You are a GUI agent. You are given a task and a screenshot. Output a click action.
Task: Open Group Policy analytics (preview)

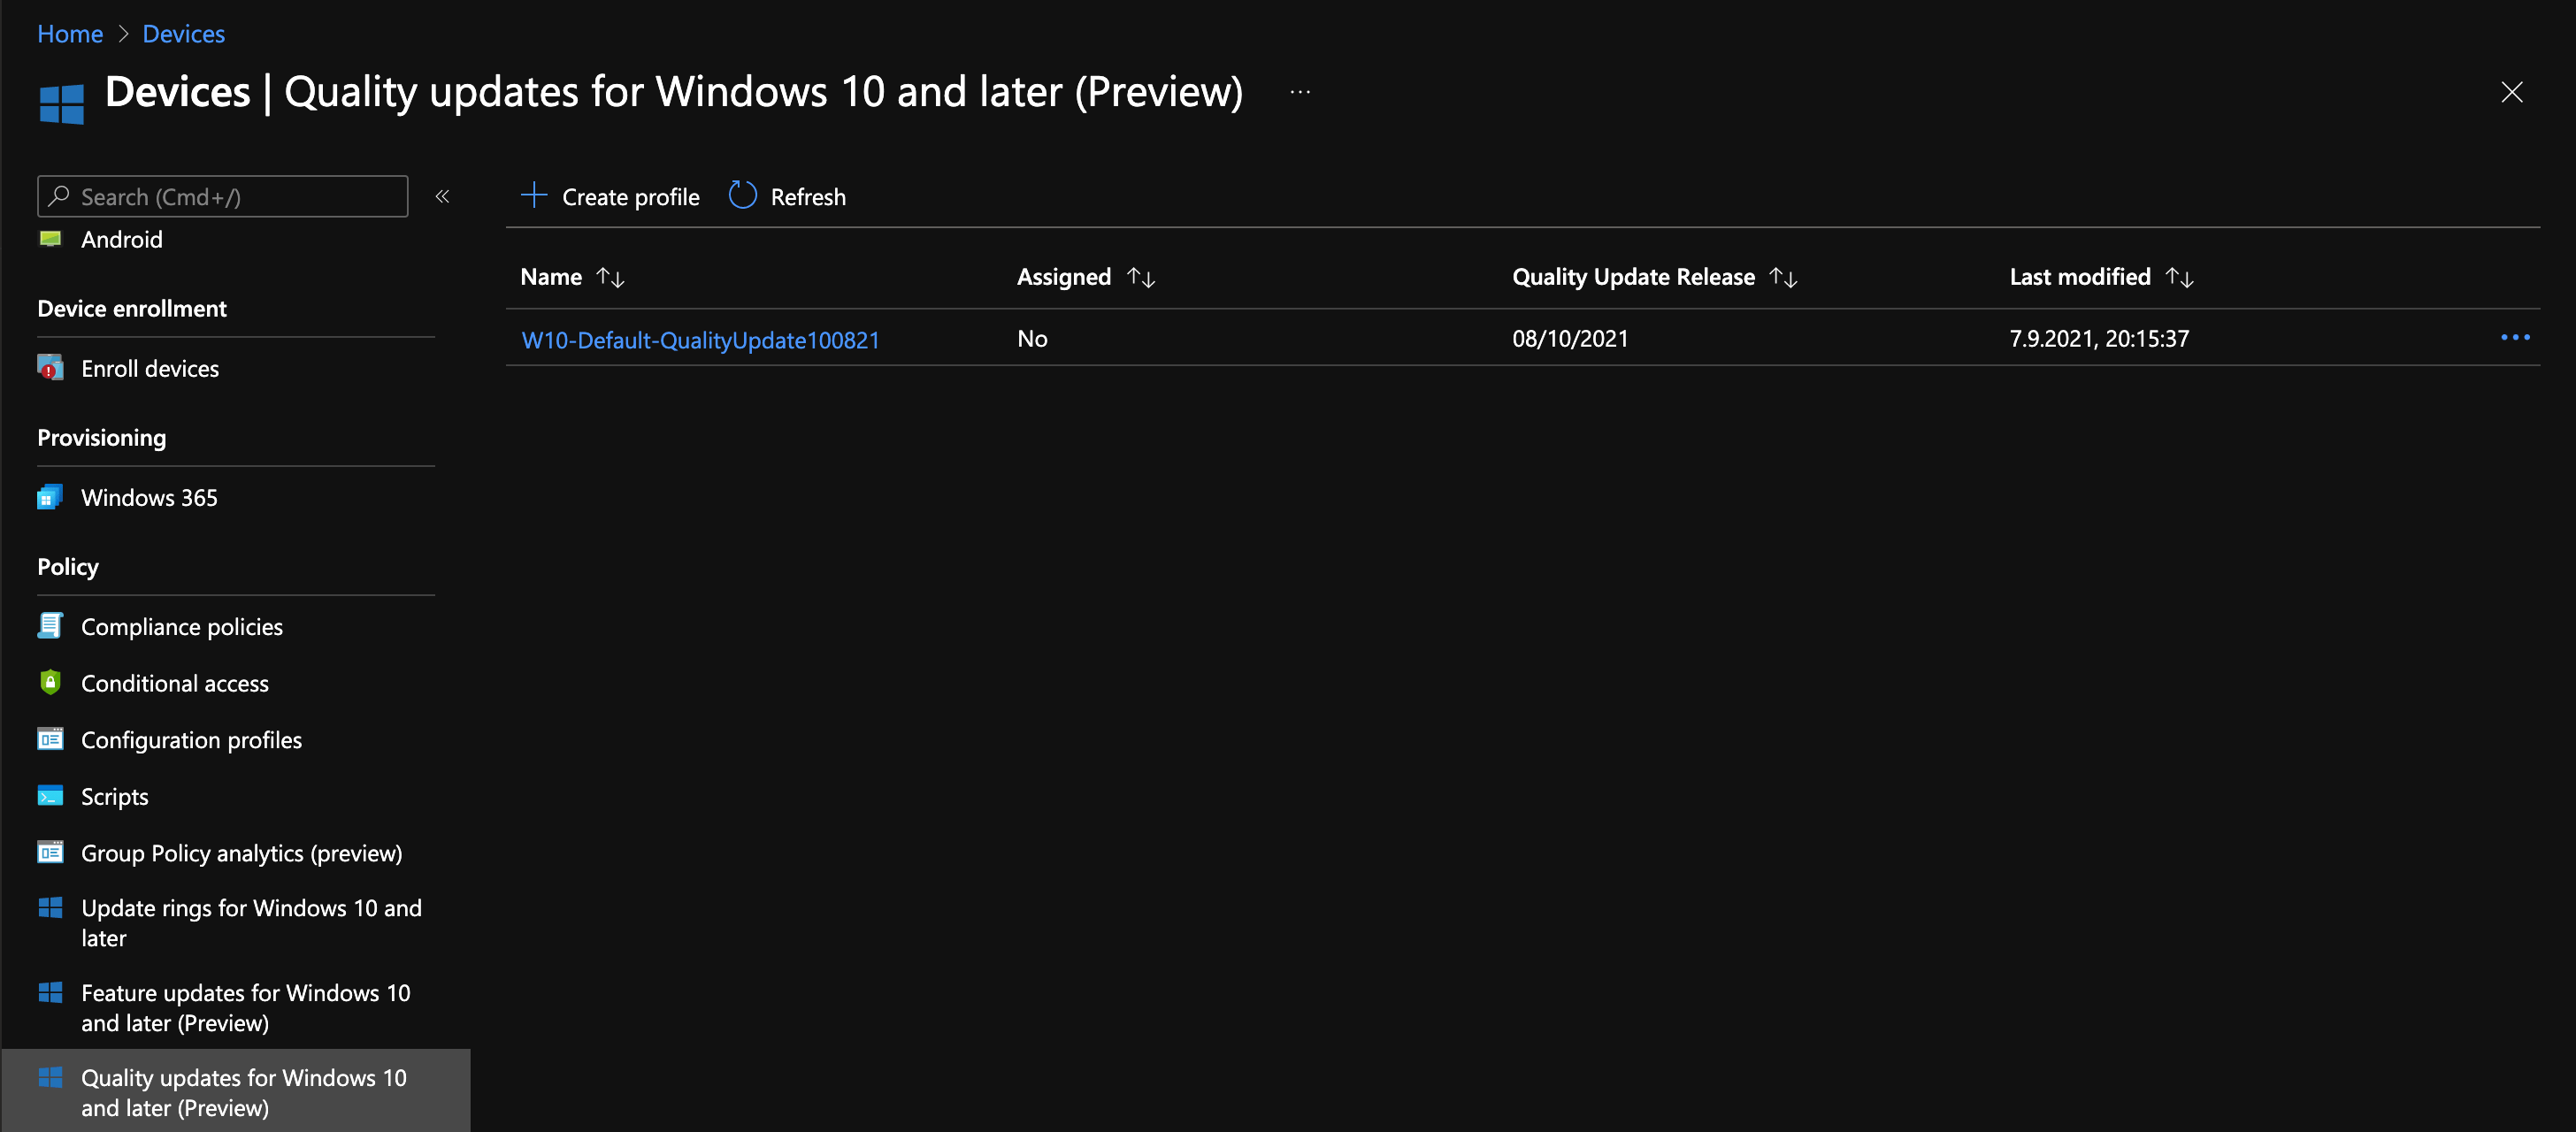(x=242, y=853)
